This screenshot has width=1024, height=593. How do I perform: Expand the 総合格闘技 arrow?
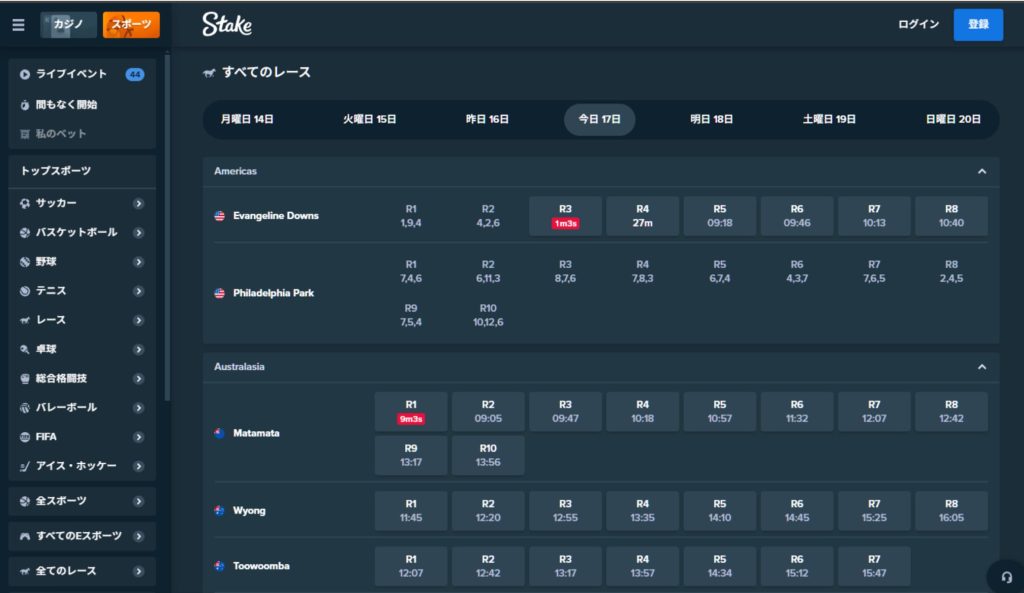click(138, 379)
